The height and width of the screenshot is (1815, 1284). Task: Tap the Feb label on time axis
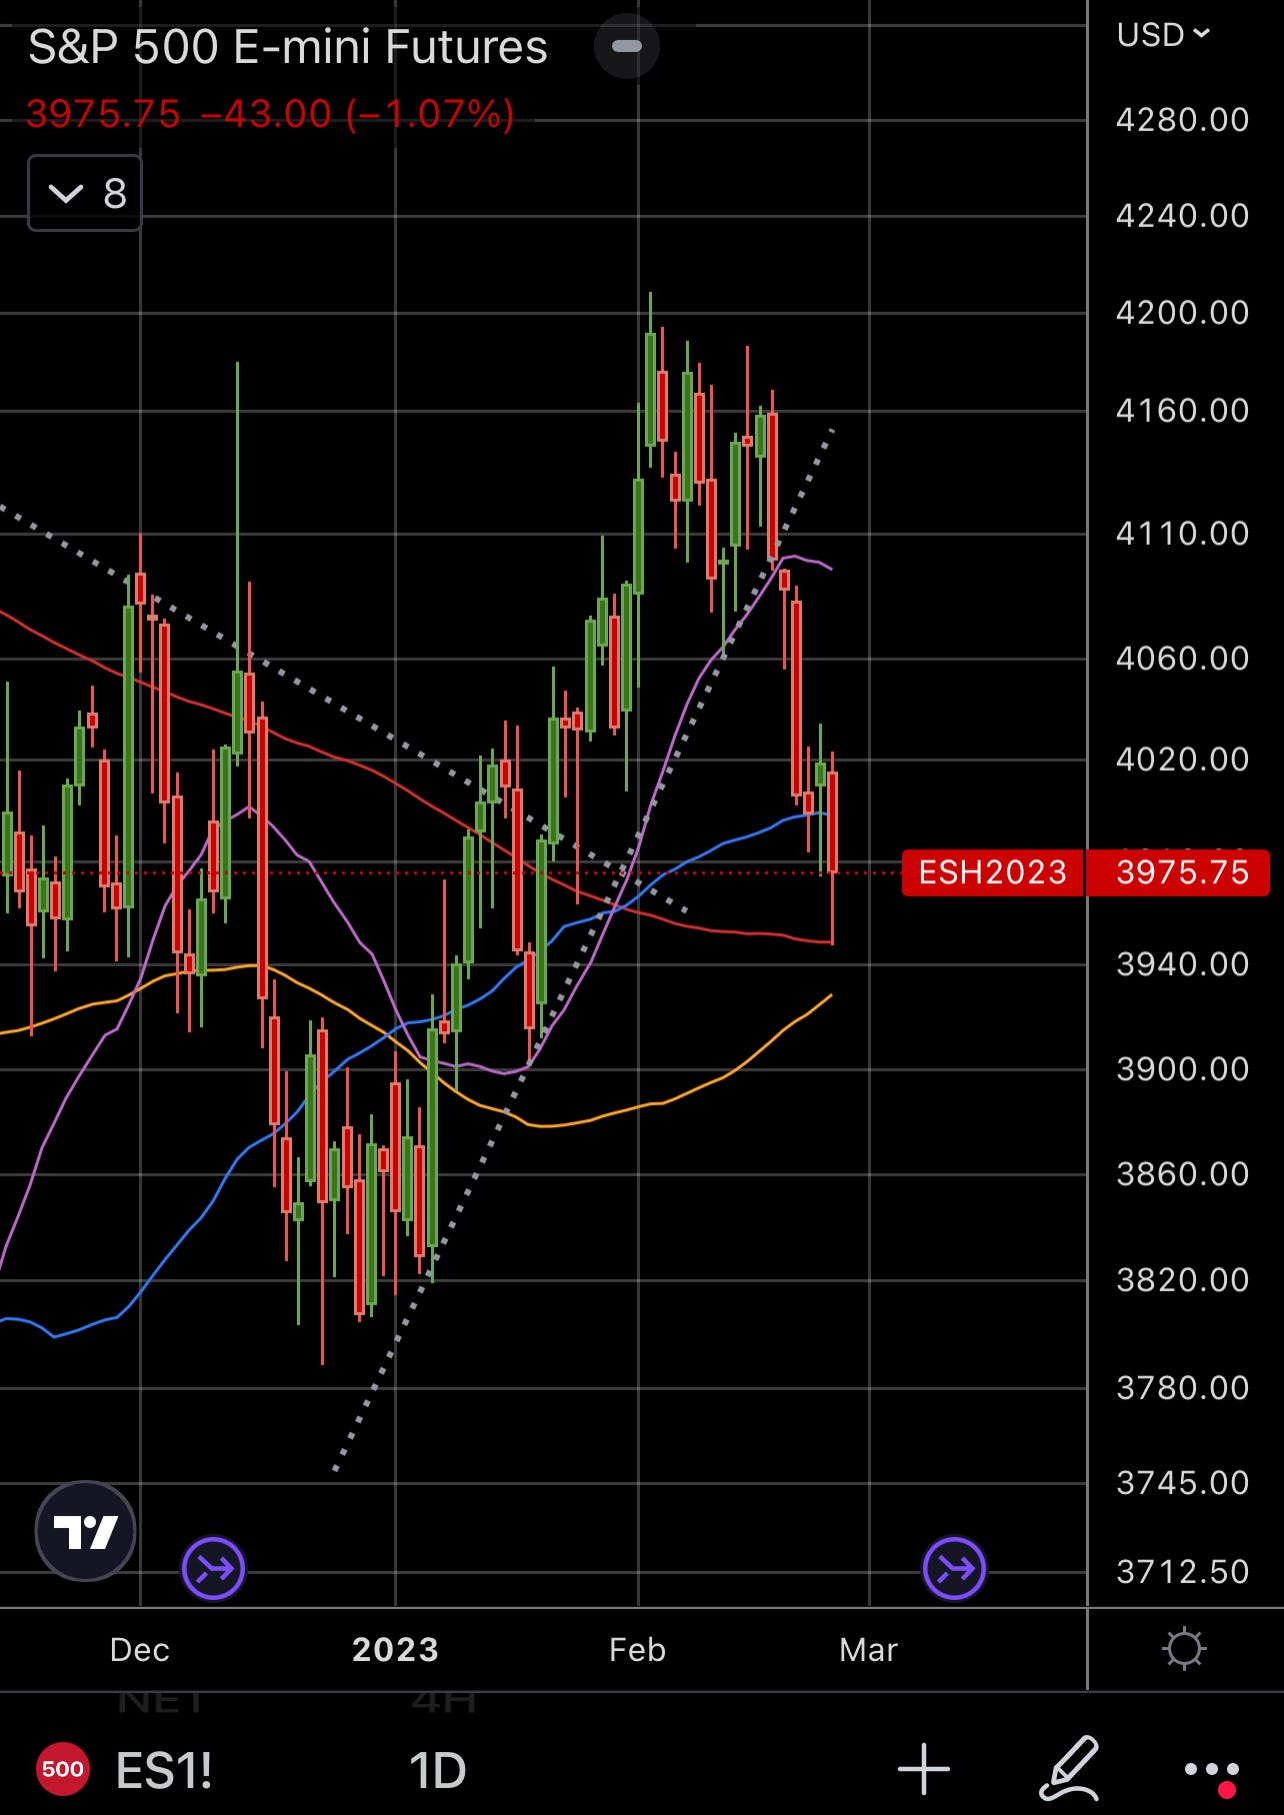point(637,1649)
